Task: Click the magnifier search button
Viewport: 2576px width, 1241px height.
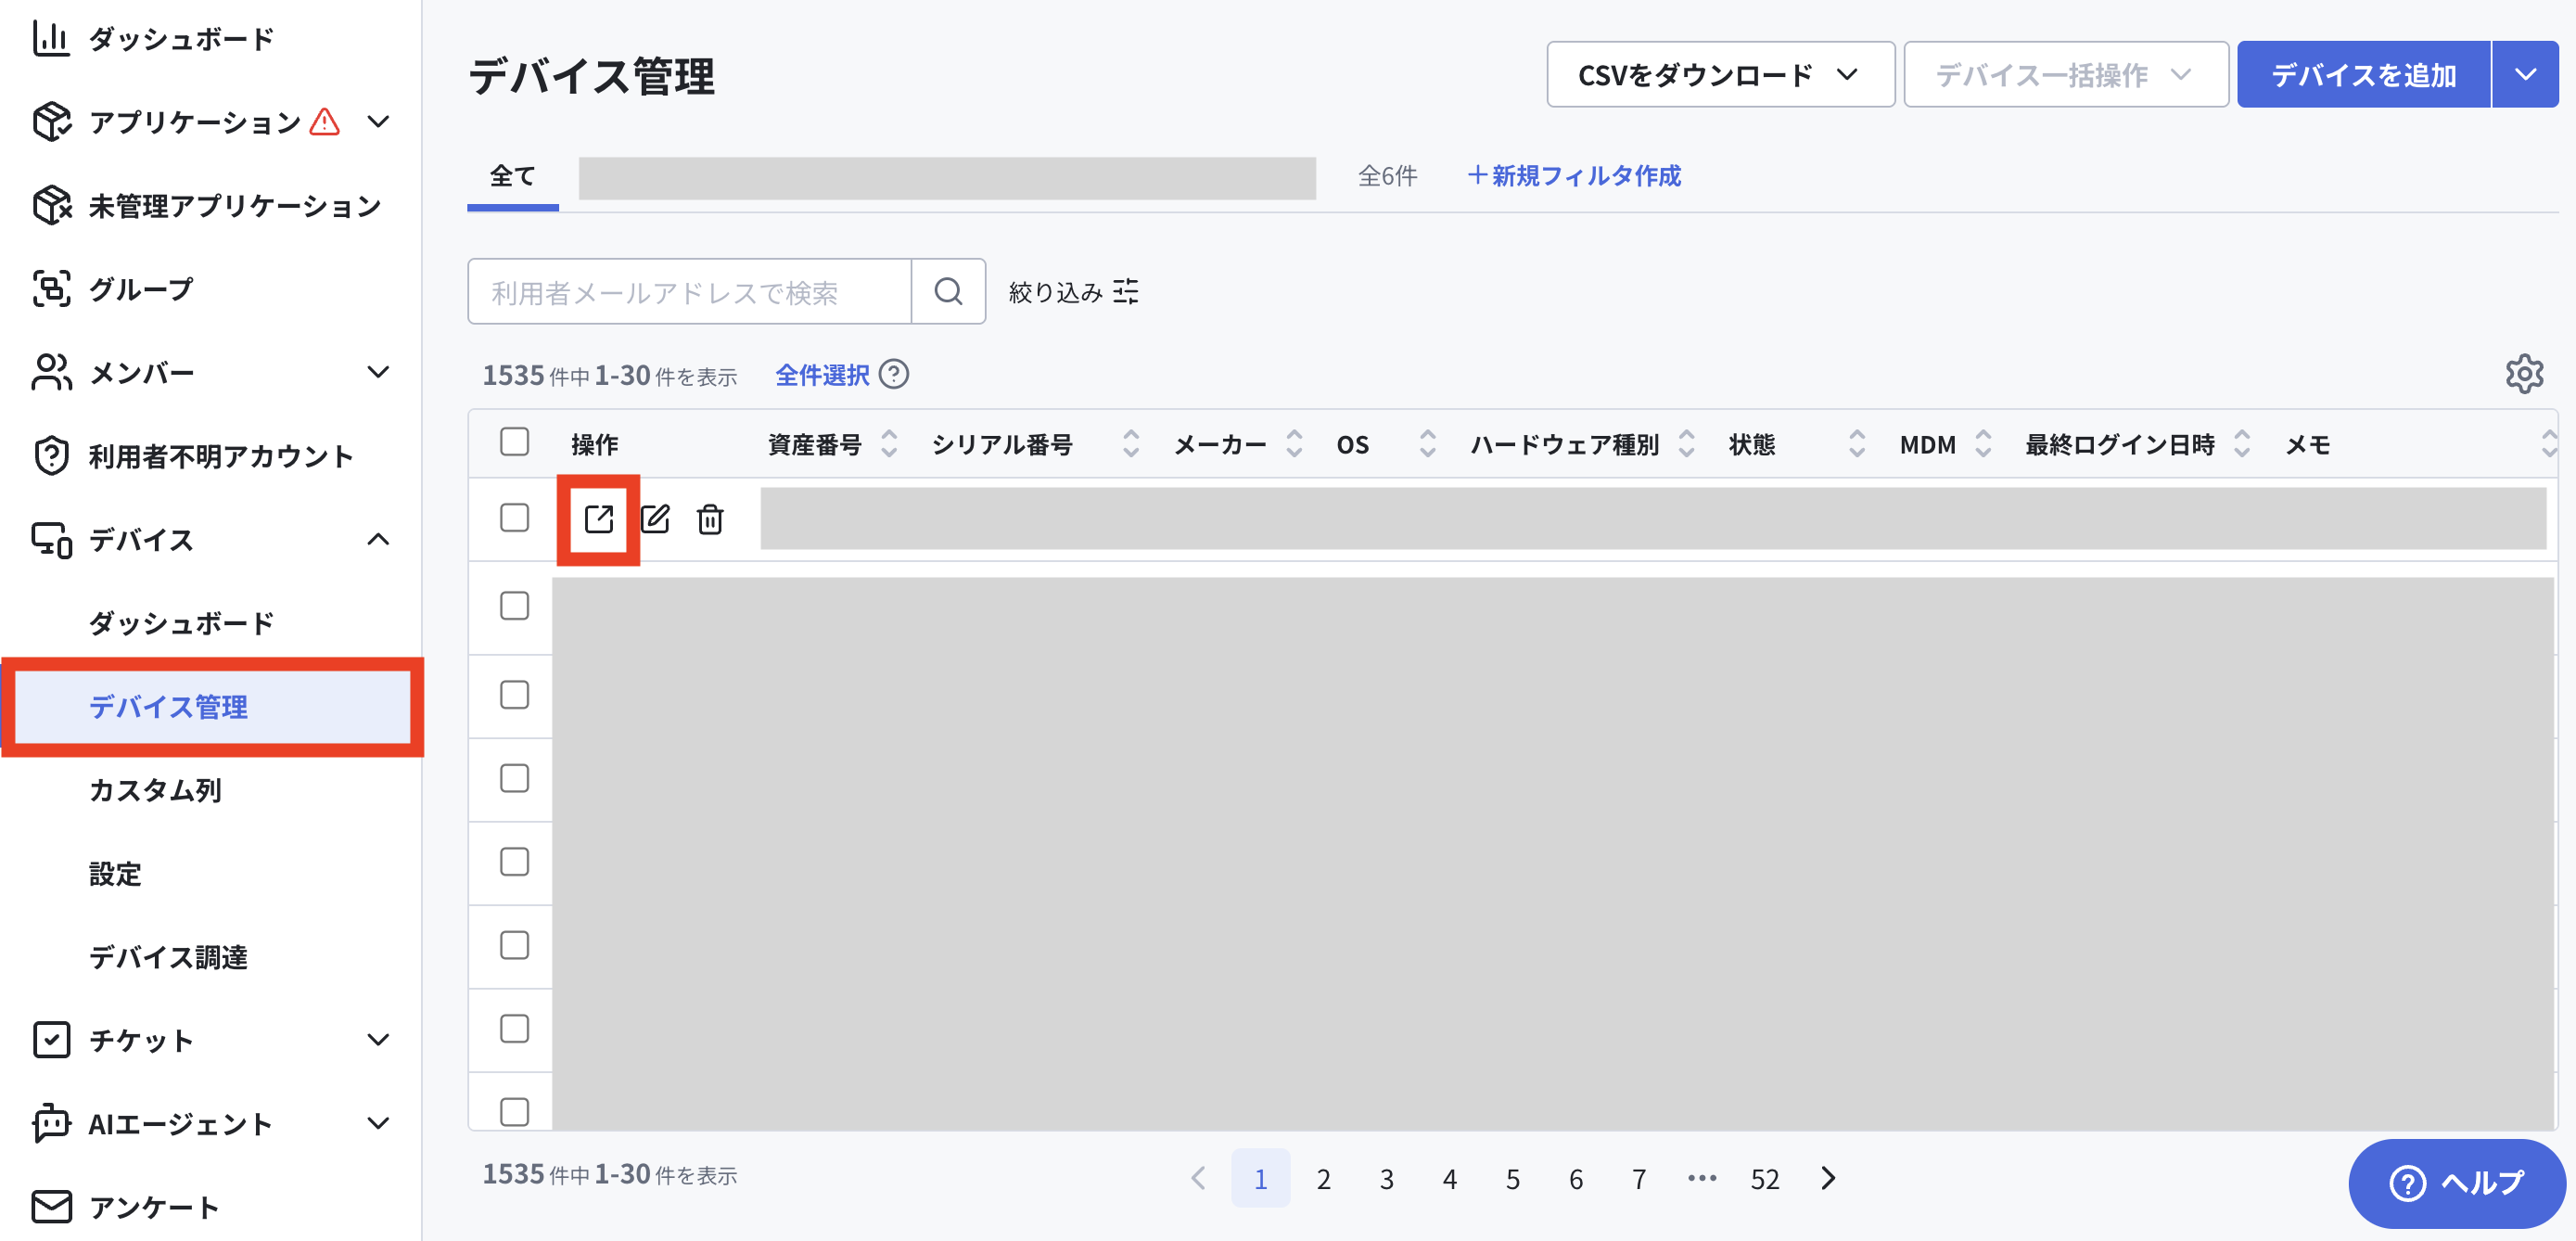Action: [948, 292]
